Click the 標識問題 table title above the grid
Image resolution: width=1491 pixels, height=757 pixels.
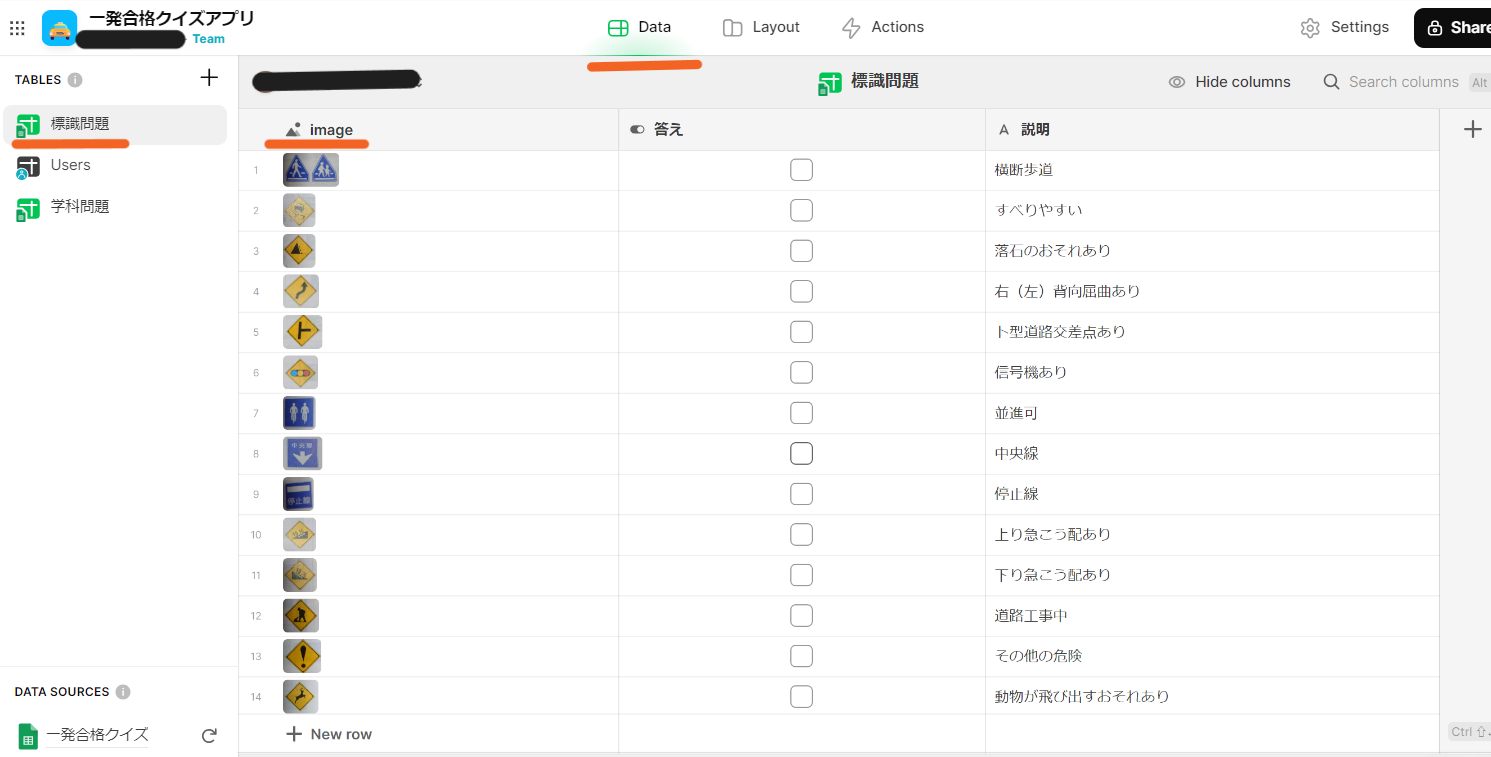click(868, 82)
